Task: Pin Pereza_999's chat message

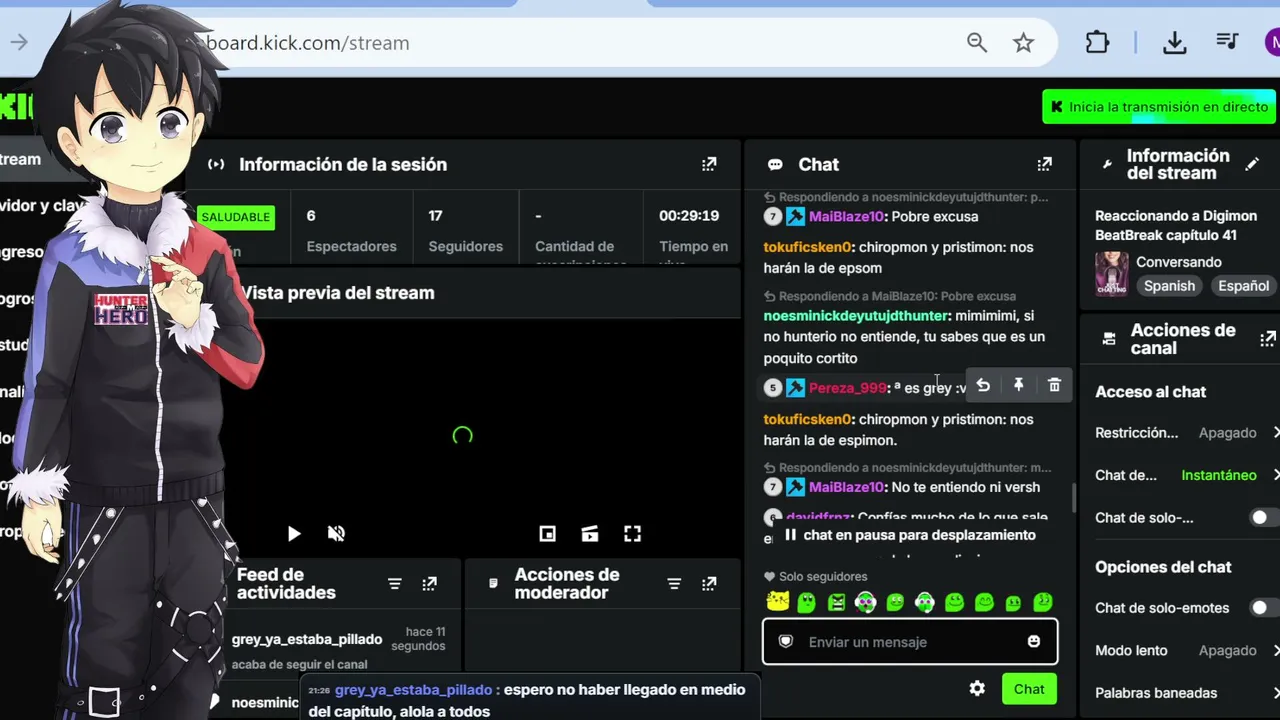Action: point(1018,385)
